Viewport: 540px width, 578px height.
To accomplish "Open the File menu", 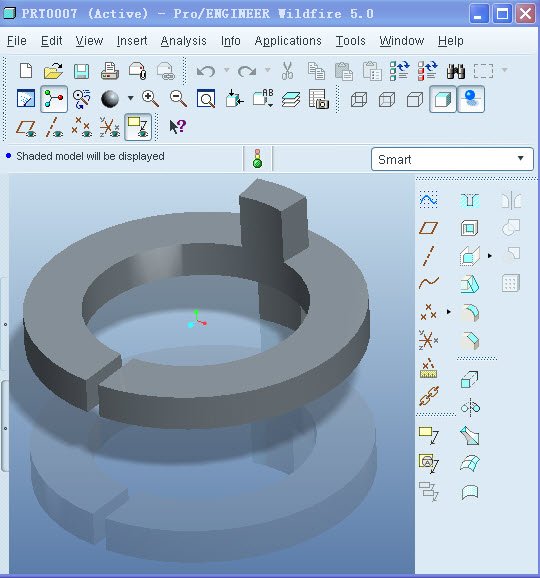I will click(17, 41).
